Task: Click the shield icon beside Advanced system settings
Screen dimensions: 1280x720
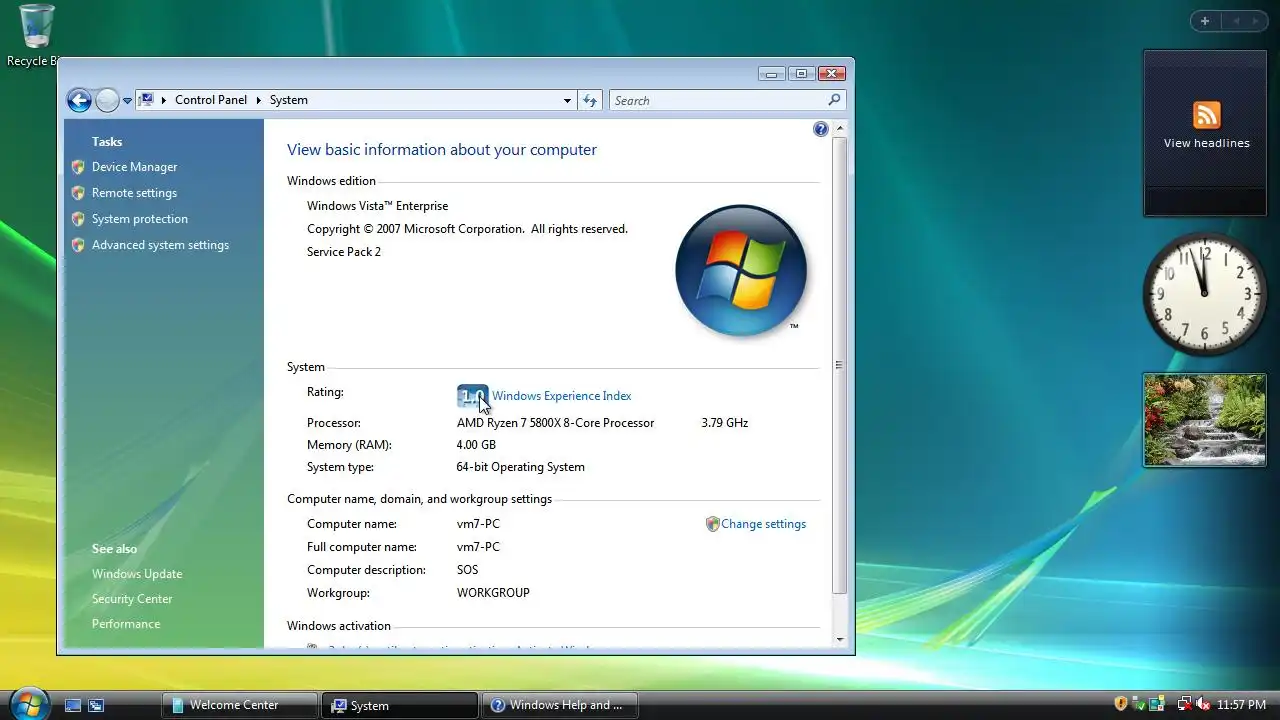Action: tap(78, 245)
